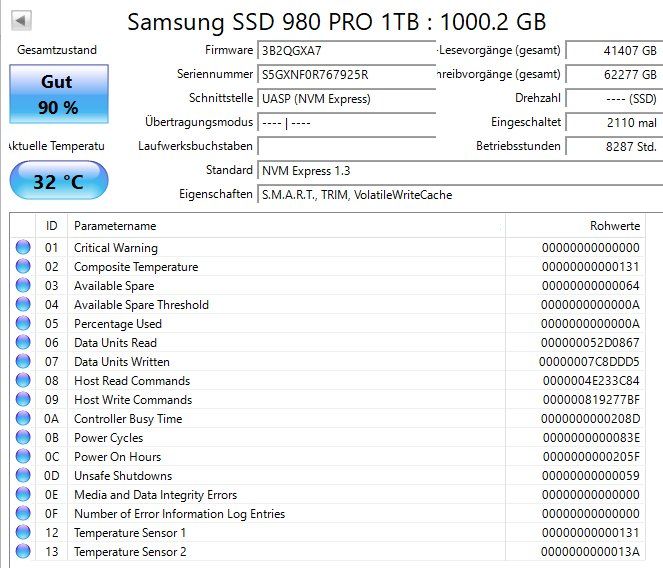
Task: Click the Rohwerte column header
Action: click(575, 225)
